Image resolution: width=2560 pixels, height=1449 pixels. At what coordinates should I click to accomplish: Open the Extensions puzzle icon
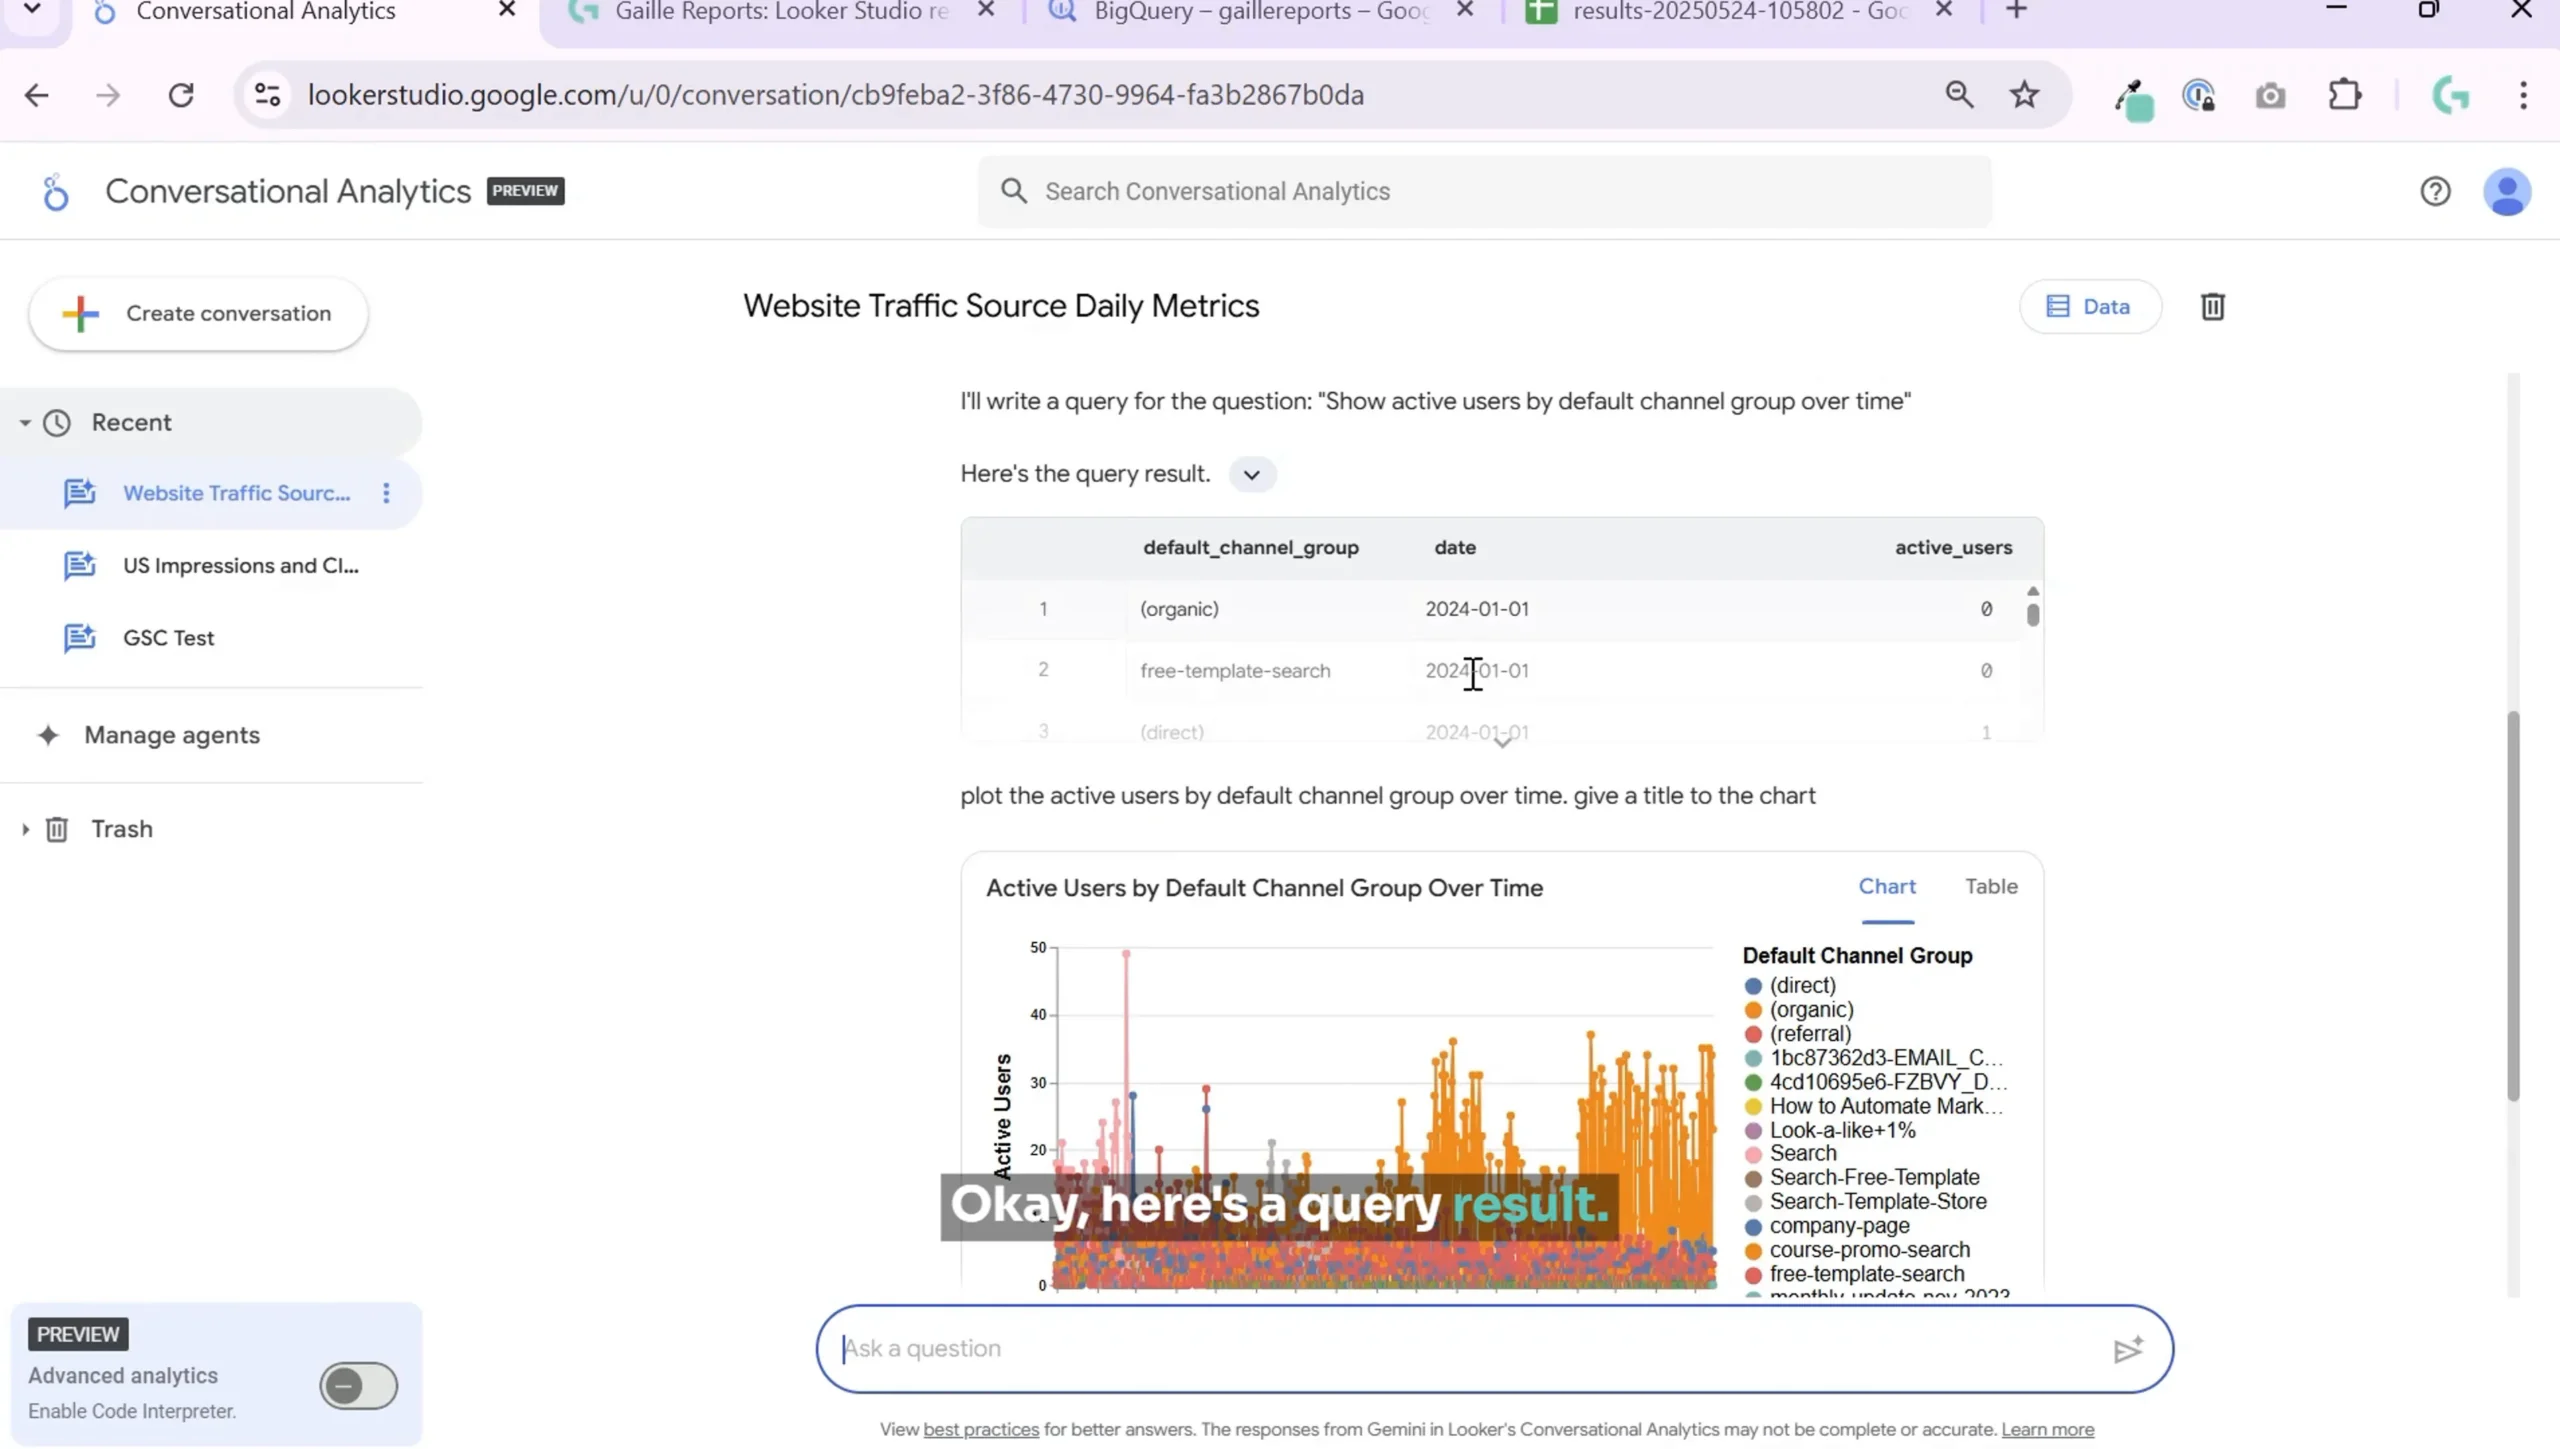pos(2344,95)
